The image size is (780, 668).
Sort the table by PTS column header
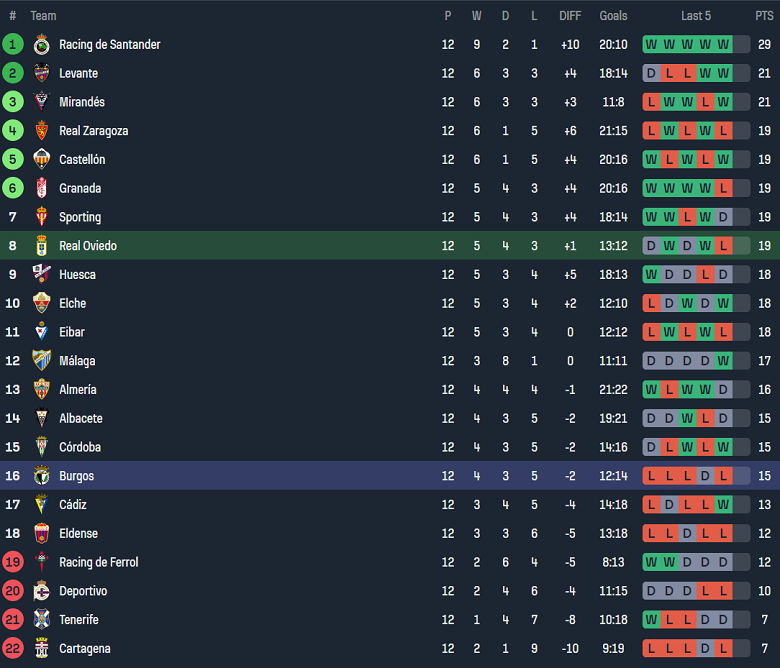[764, 16]
